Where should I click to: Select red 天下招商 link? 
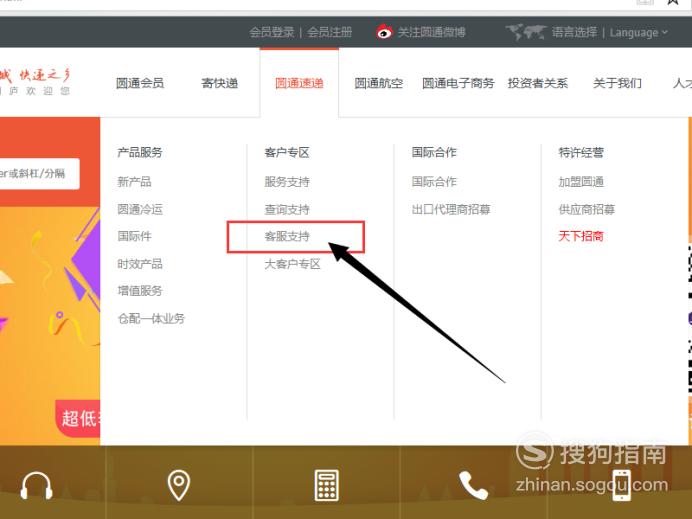coord(581,236)
